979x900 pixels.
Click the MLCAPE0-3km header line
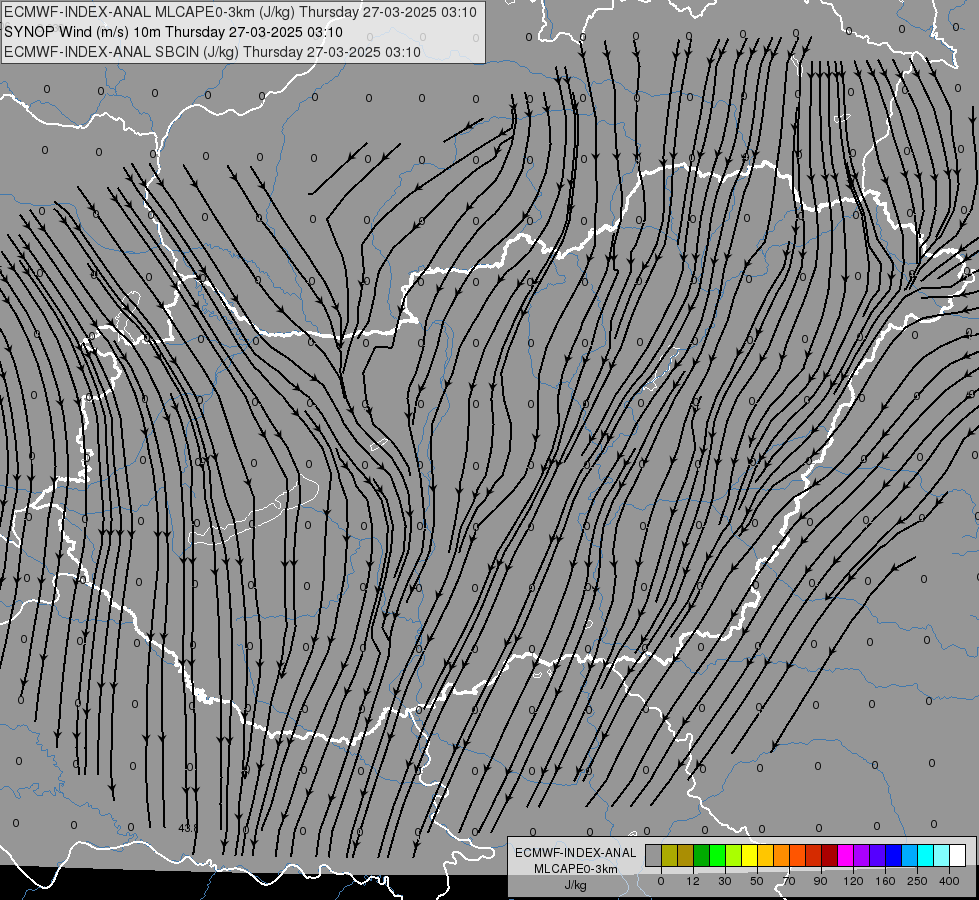[x=240, y=12]
